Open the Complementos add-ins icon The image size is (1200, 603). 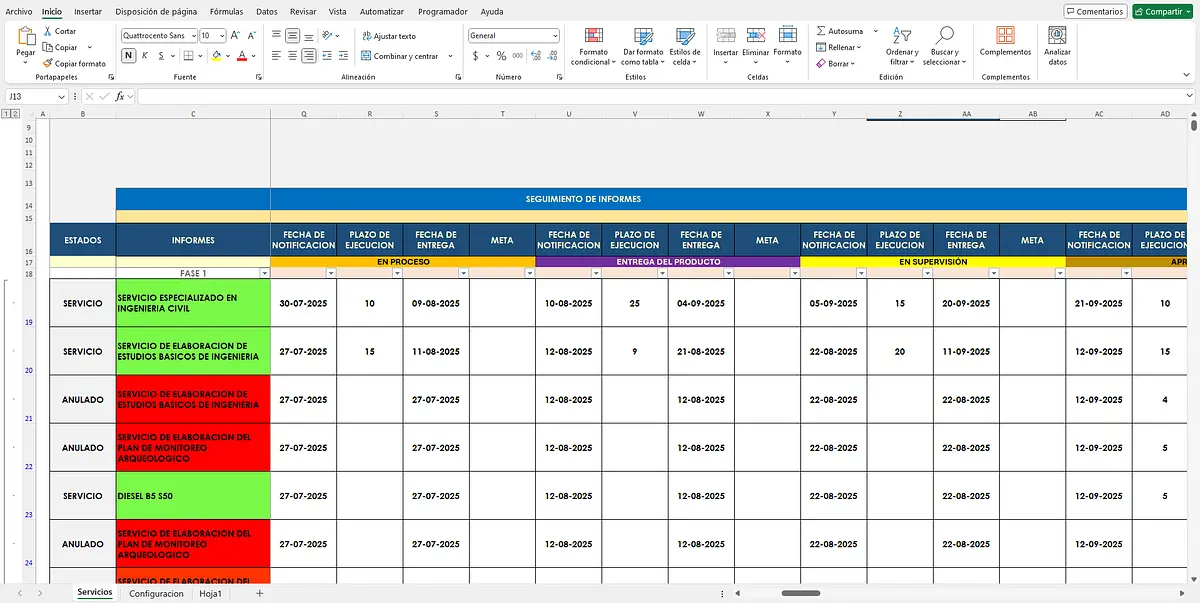(1005, 34)
